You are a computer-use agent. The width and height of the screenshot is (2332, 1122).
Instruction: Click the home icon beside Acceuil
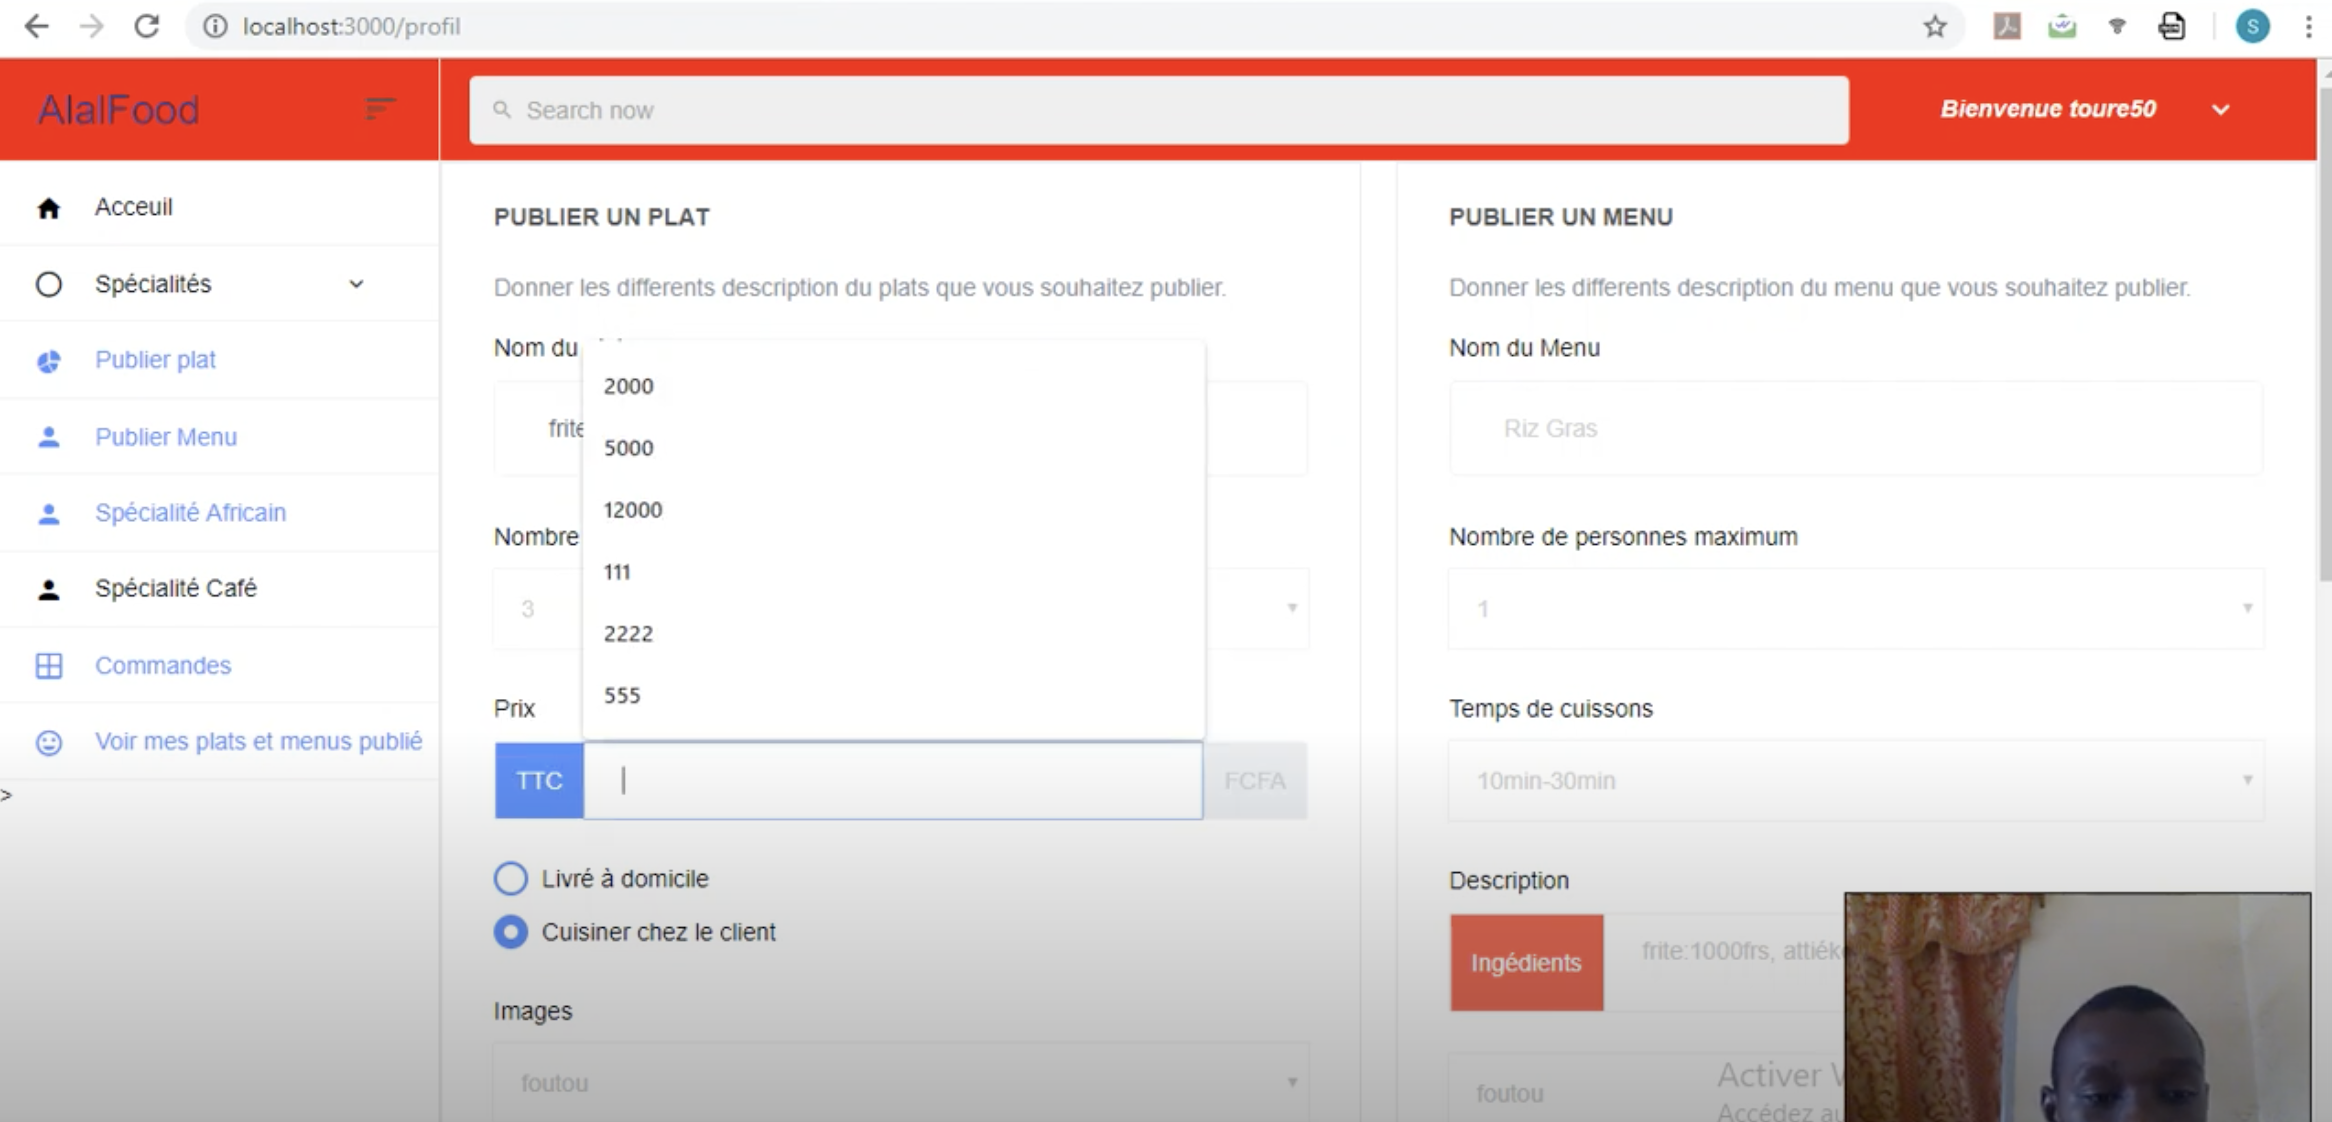pyautogui.click(x=48, y=208)
